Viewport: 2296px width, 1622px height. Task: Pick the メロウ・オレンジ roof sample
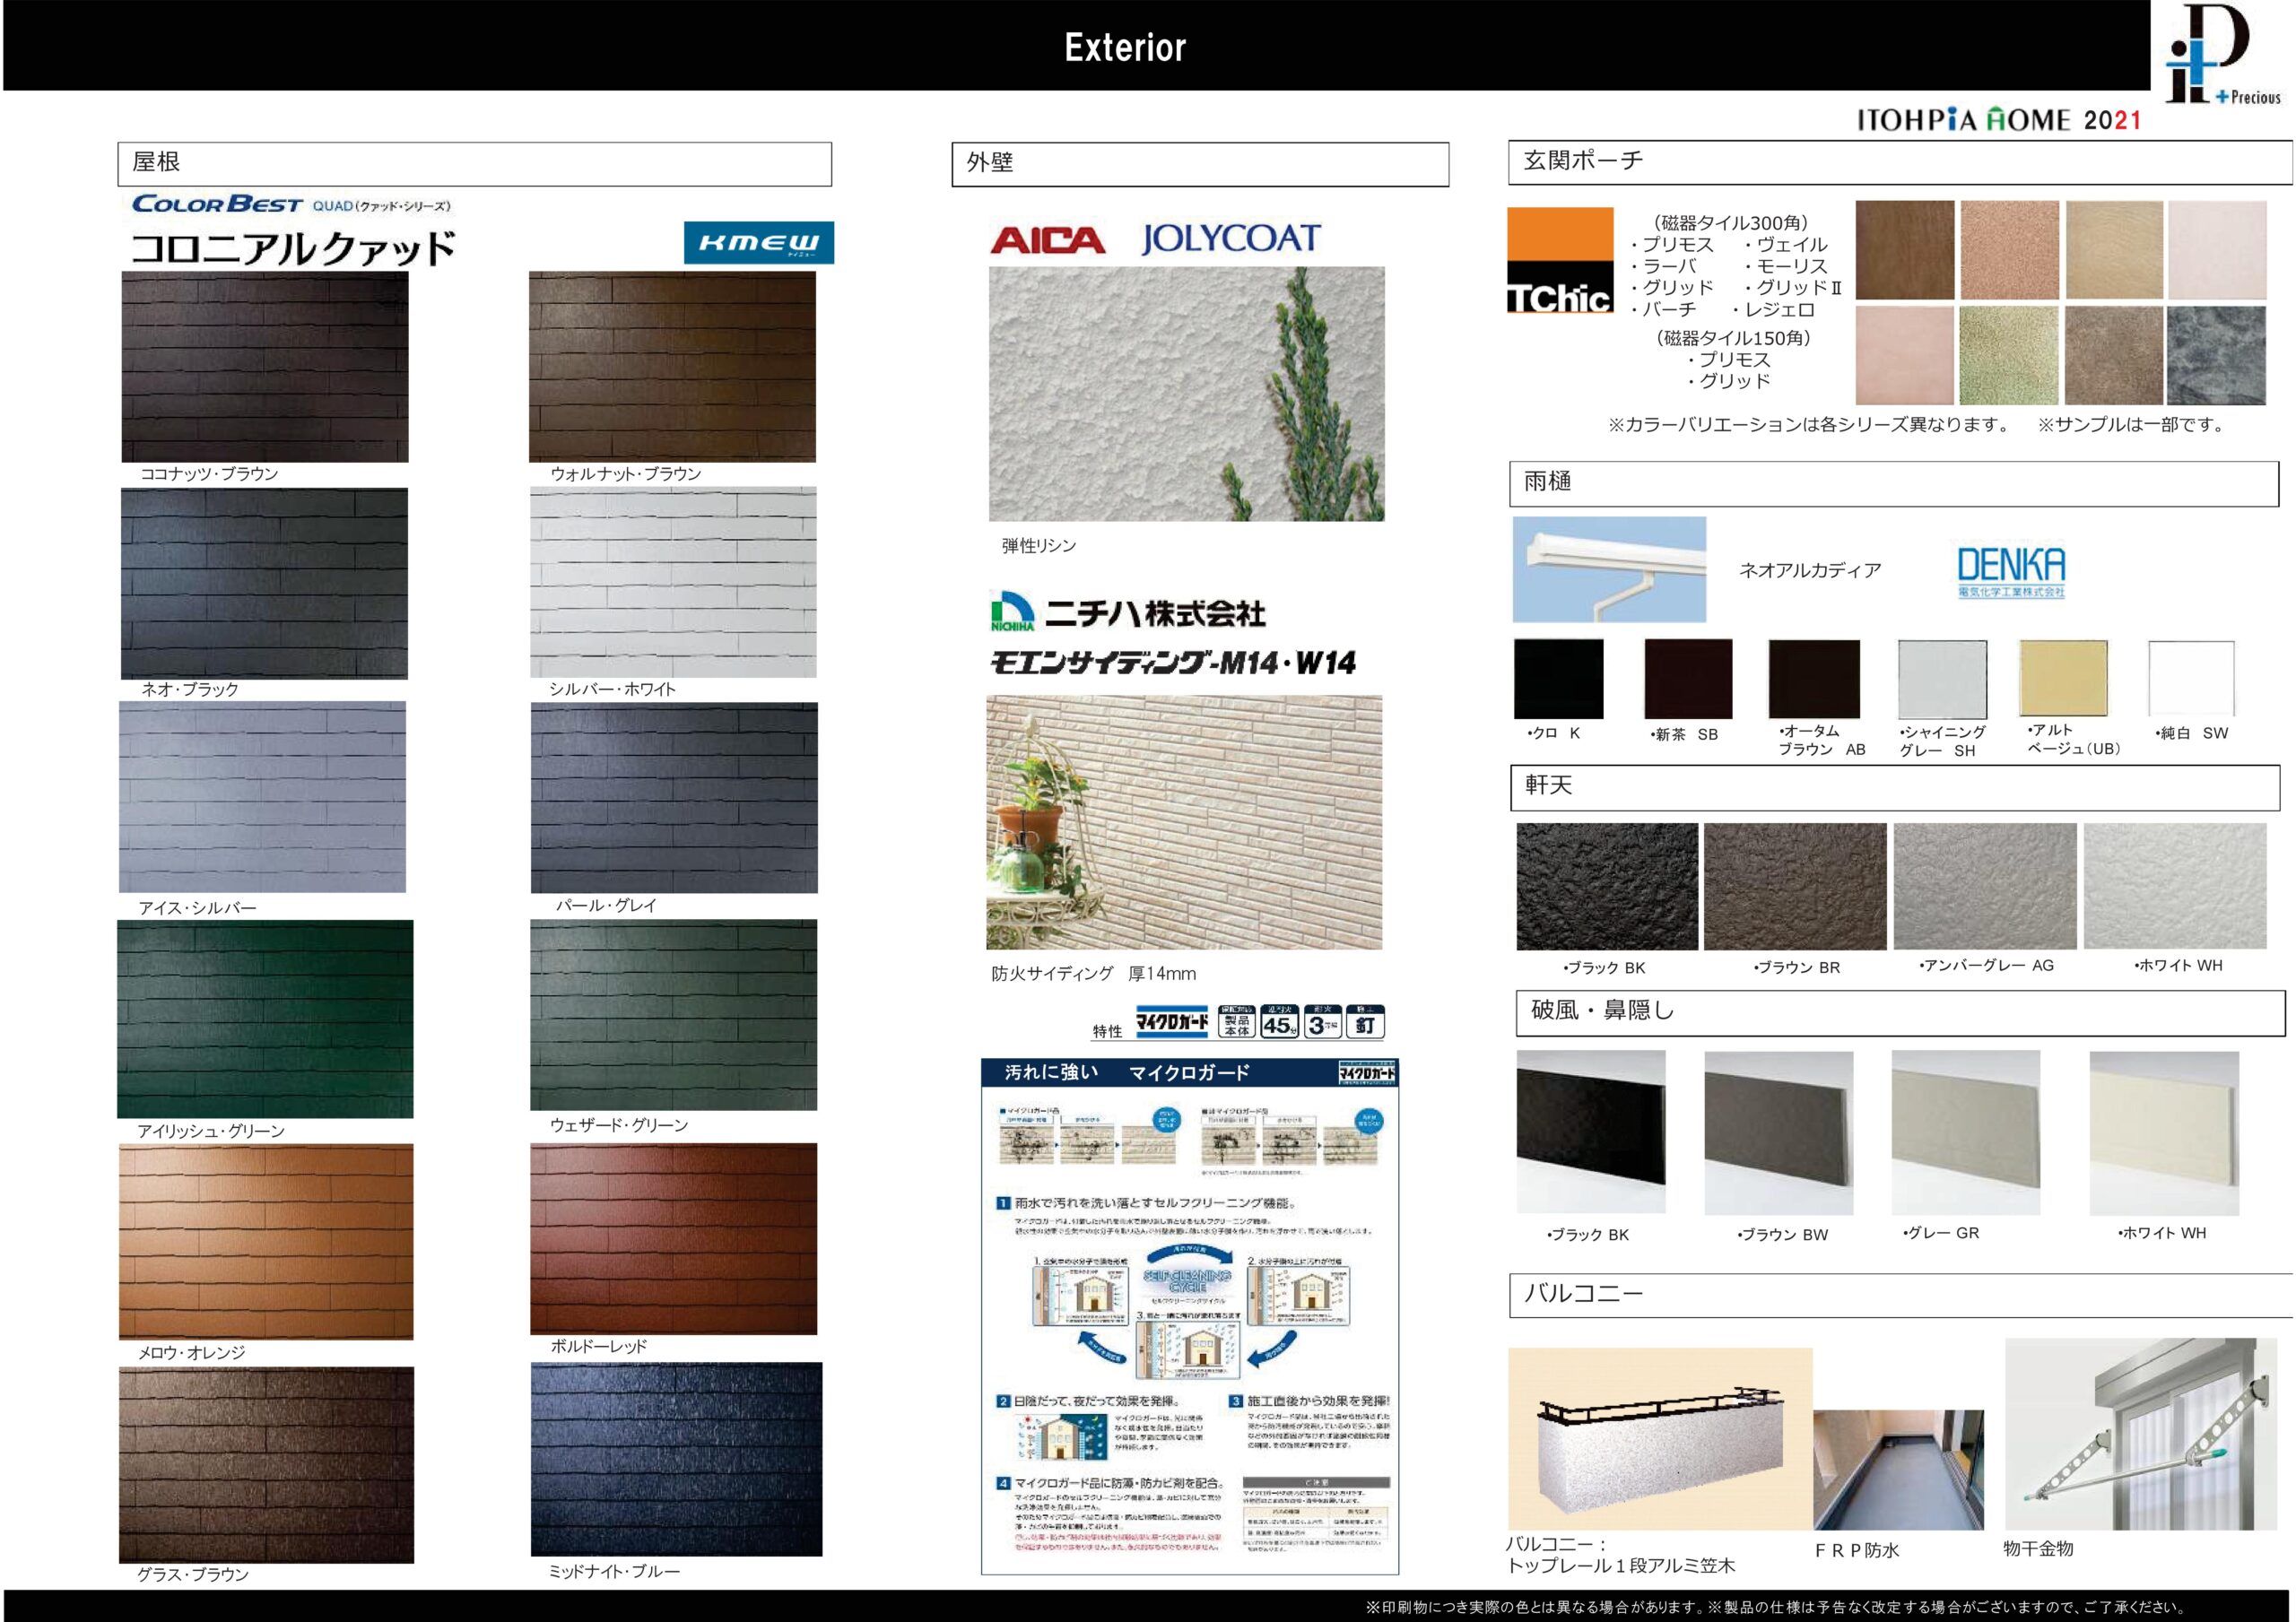tap(266, 1241)
